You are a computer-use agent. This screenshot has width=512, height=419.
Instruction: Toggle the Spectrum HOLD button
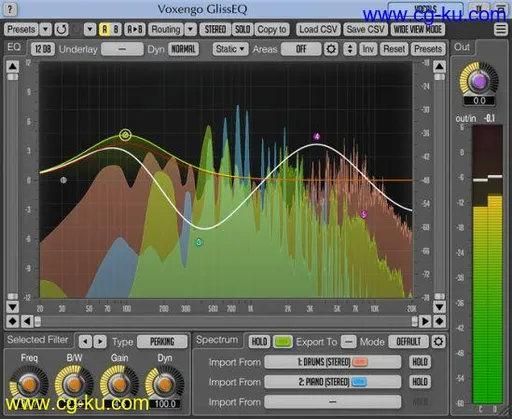point(259,342)
